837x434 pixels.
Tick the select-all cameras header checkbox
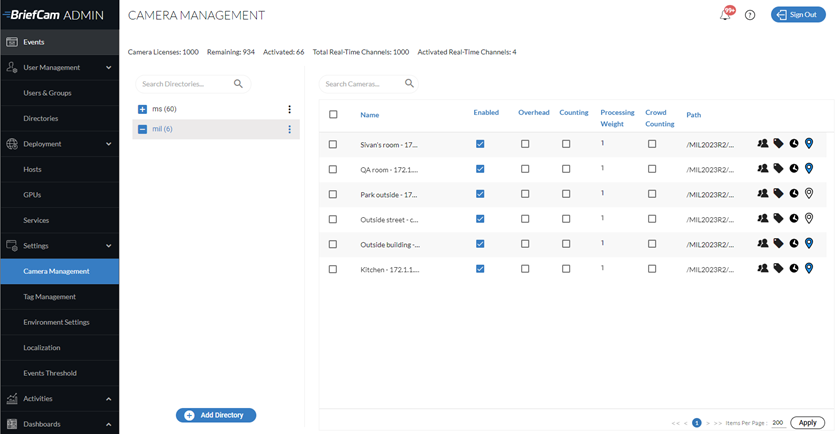click(x=333, y=114)
